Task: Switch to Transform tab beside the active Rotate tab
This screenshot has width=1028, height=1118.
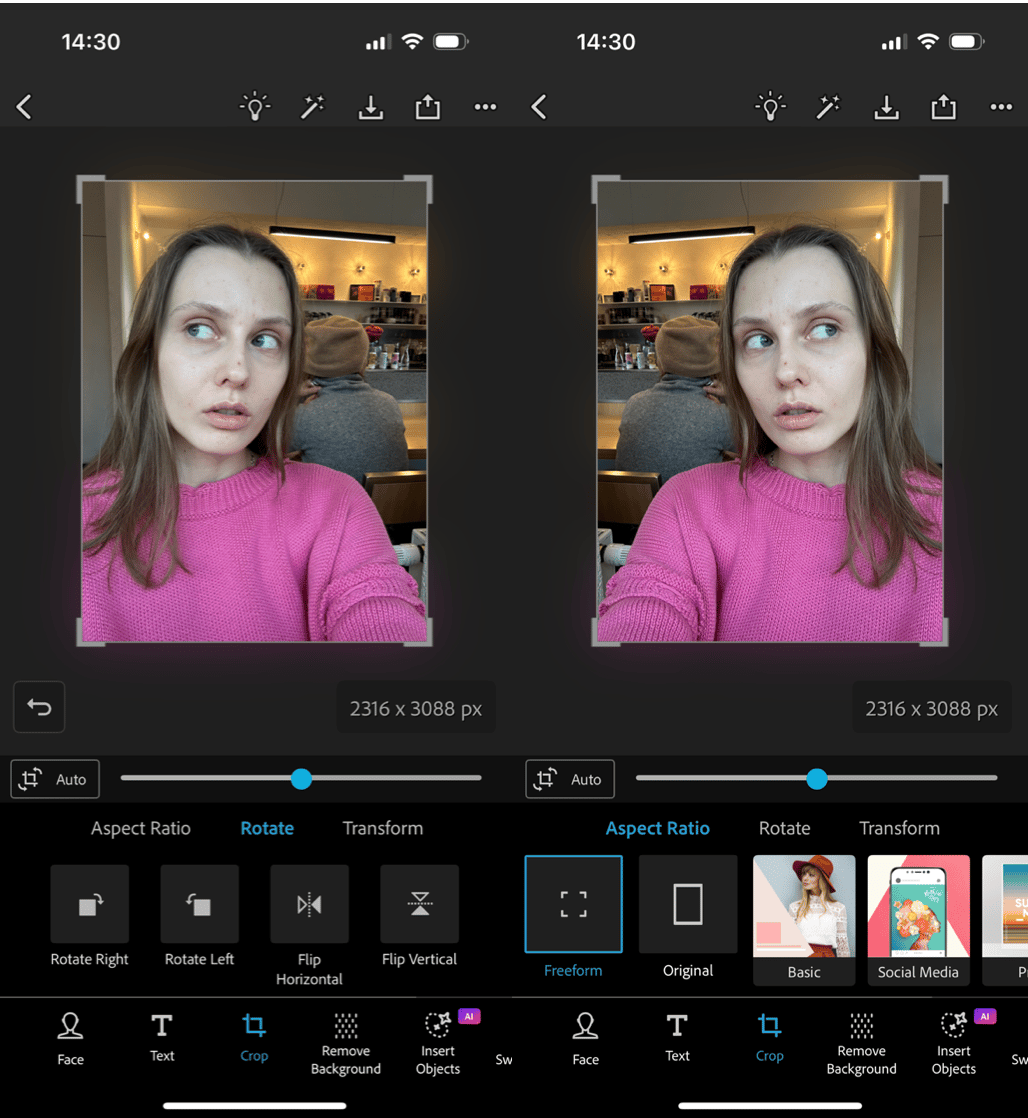Action: (382, 828)
